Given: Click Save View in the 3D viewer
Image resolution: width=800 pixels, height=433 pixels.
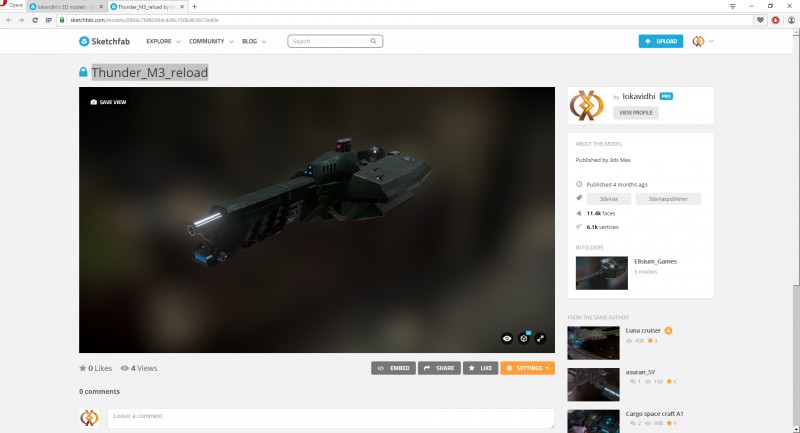Looking at the screenshot, I should click(108, 102).
